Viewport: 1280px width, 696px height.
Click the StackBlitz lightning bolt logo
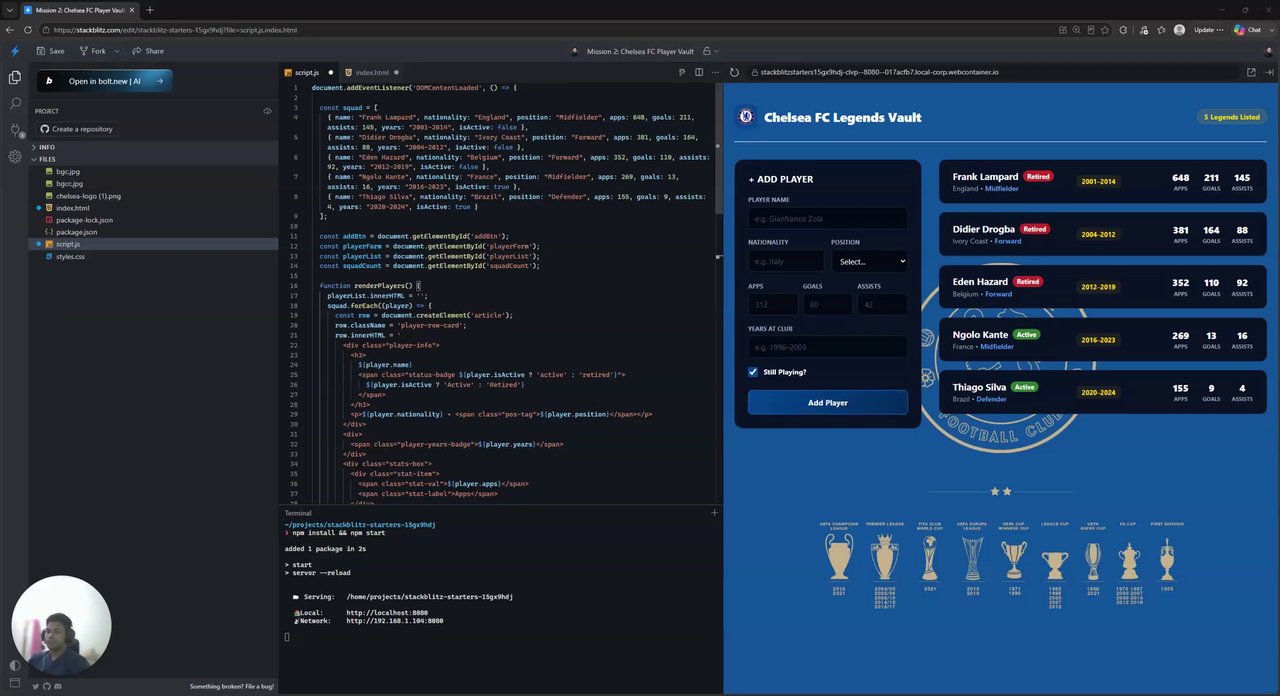coord(14,51)
